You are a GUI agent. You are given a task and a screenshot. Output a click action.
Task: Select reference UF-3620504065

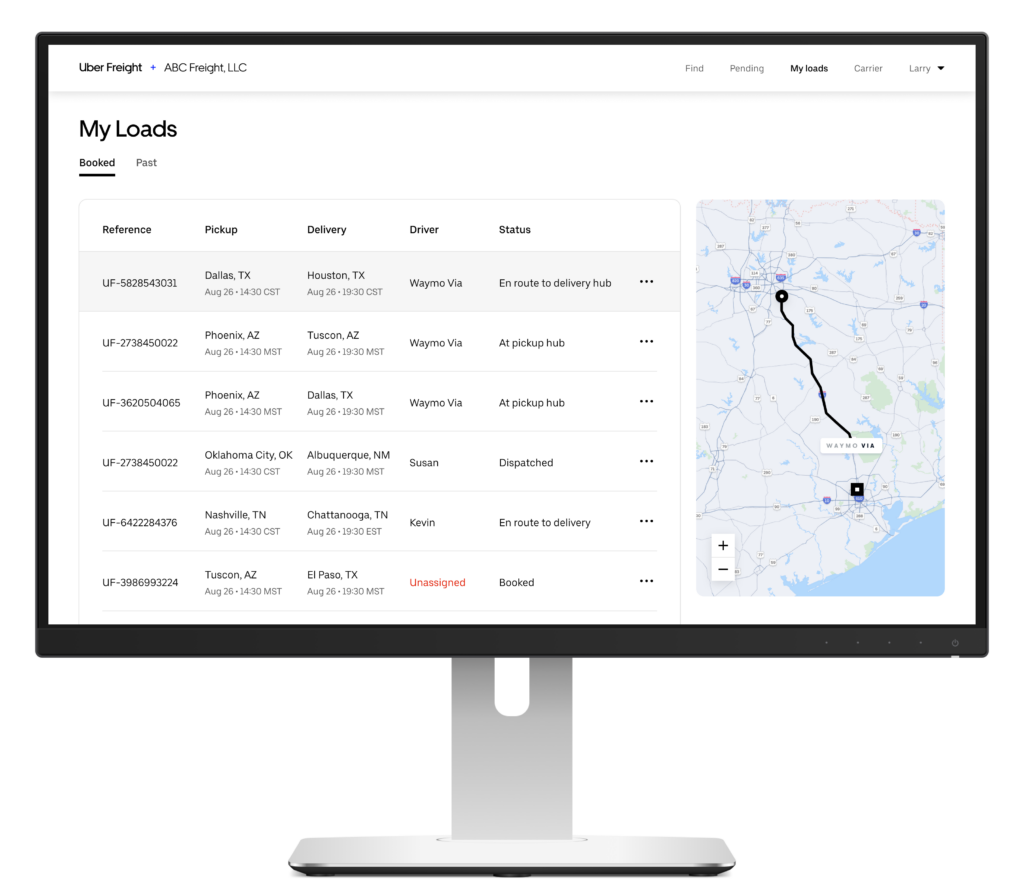coord(141,403)
